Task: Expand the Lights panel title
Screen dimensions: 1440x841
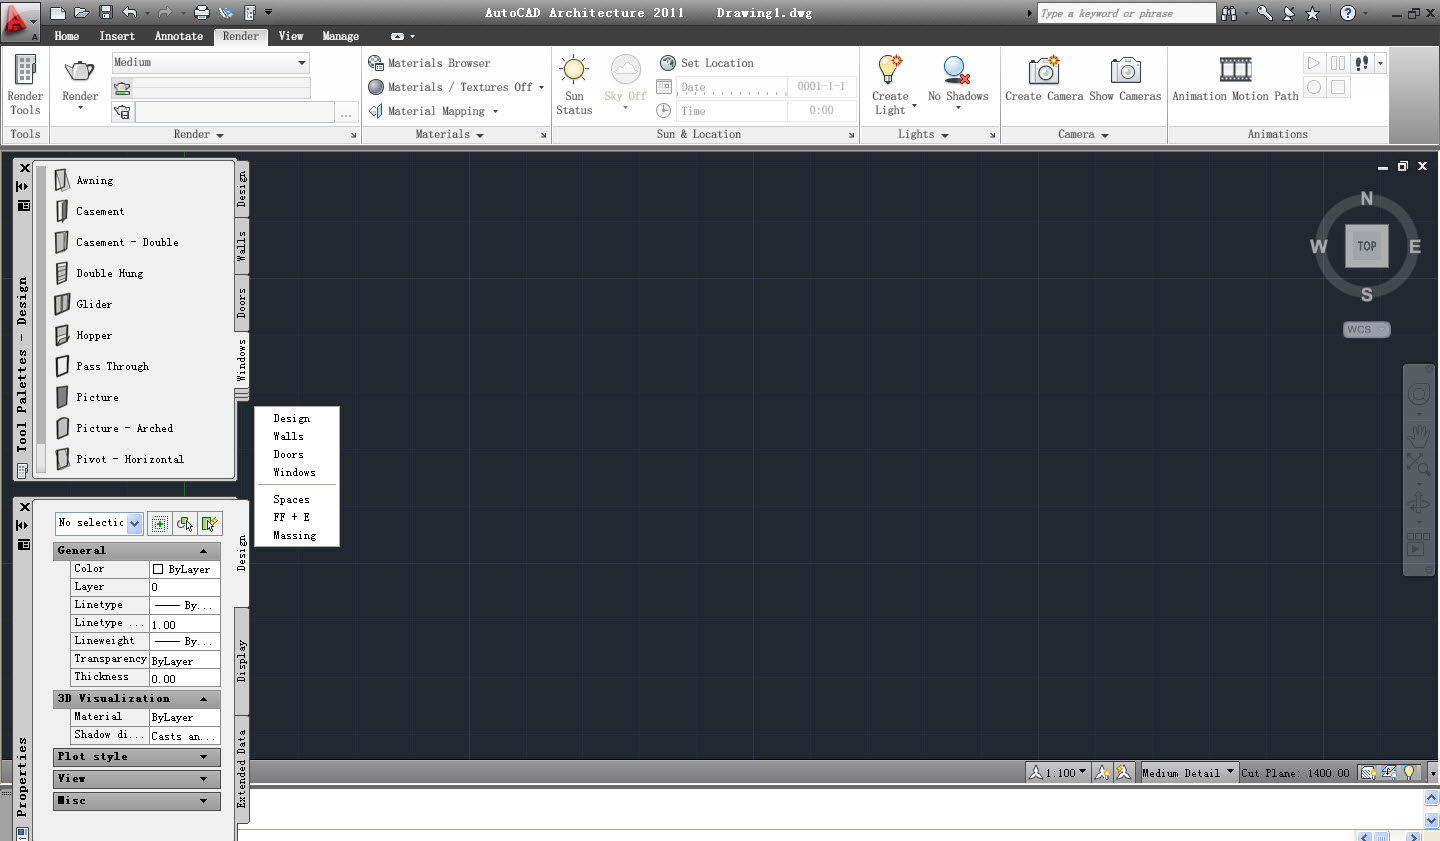Action: pos(923,134)
